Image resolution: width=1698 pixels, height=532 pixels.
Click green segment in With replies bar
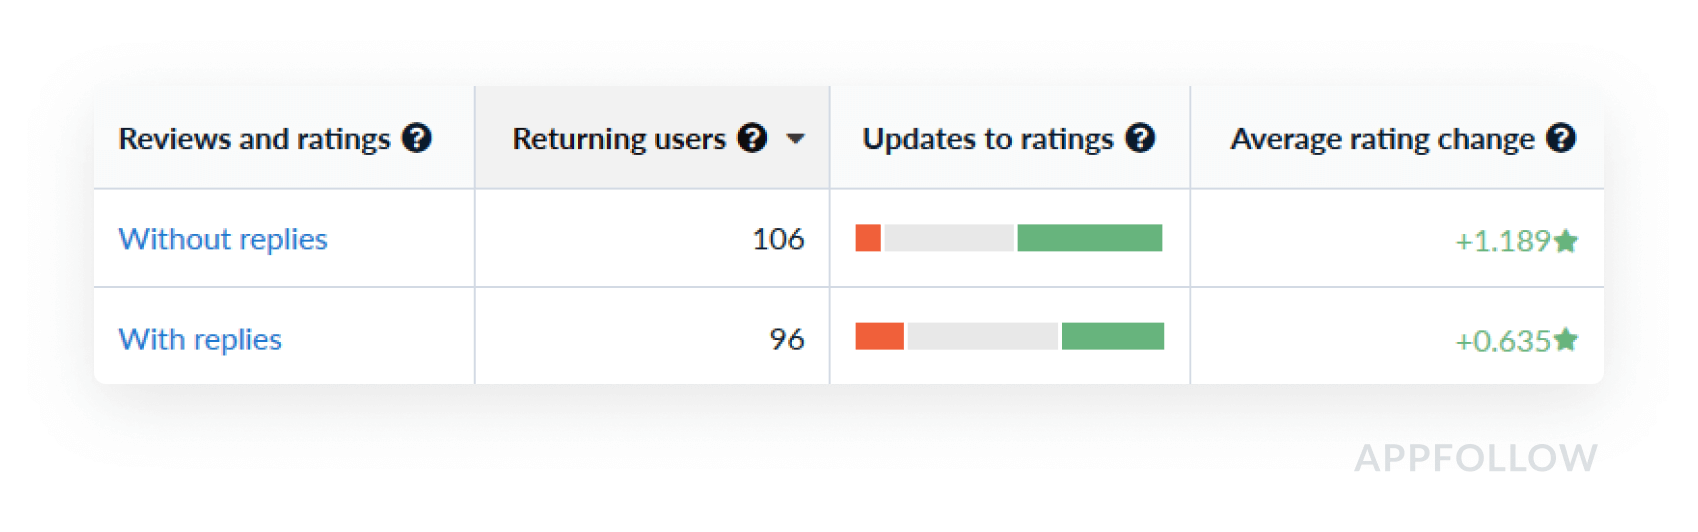pyautogui.click(x=1113, y=336)
